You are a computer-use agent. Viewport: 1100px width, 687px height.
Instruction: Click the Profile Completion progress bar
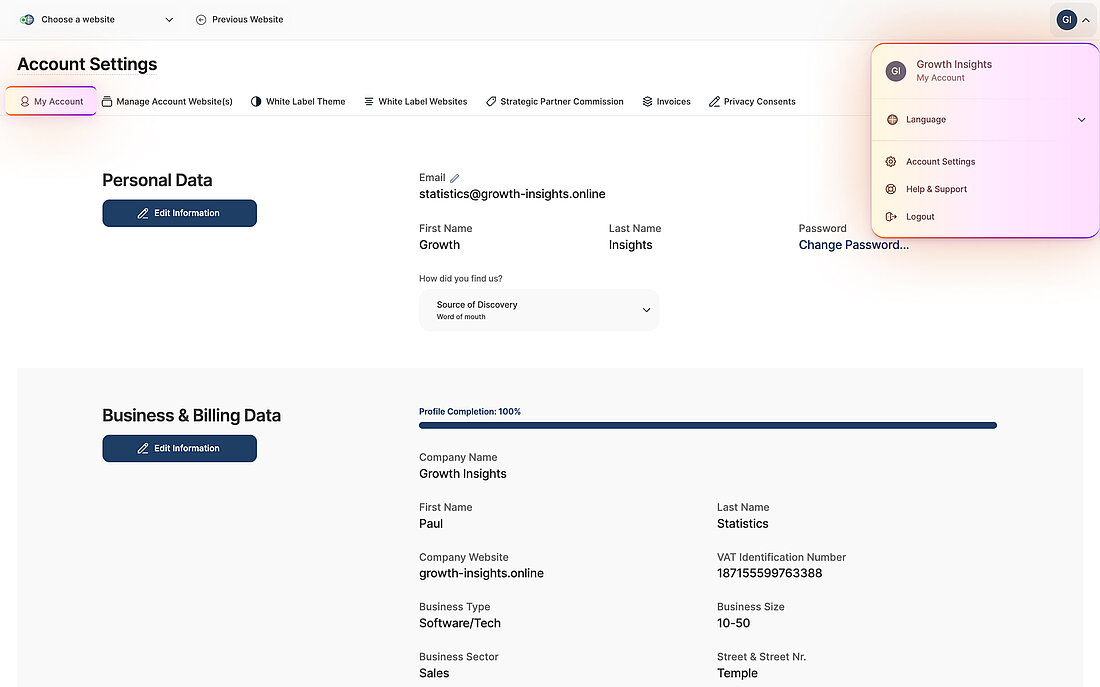tap(708, 425)
